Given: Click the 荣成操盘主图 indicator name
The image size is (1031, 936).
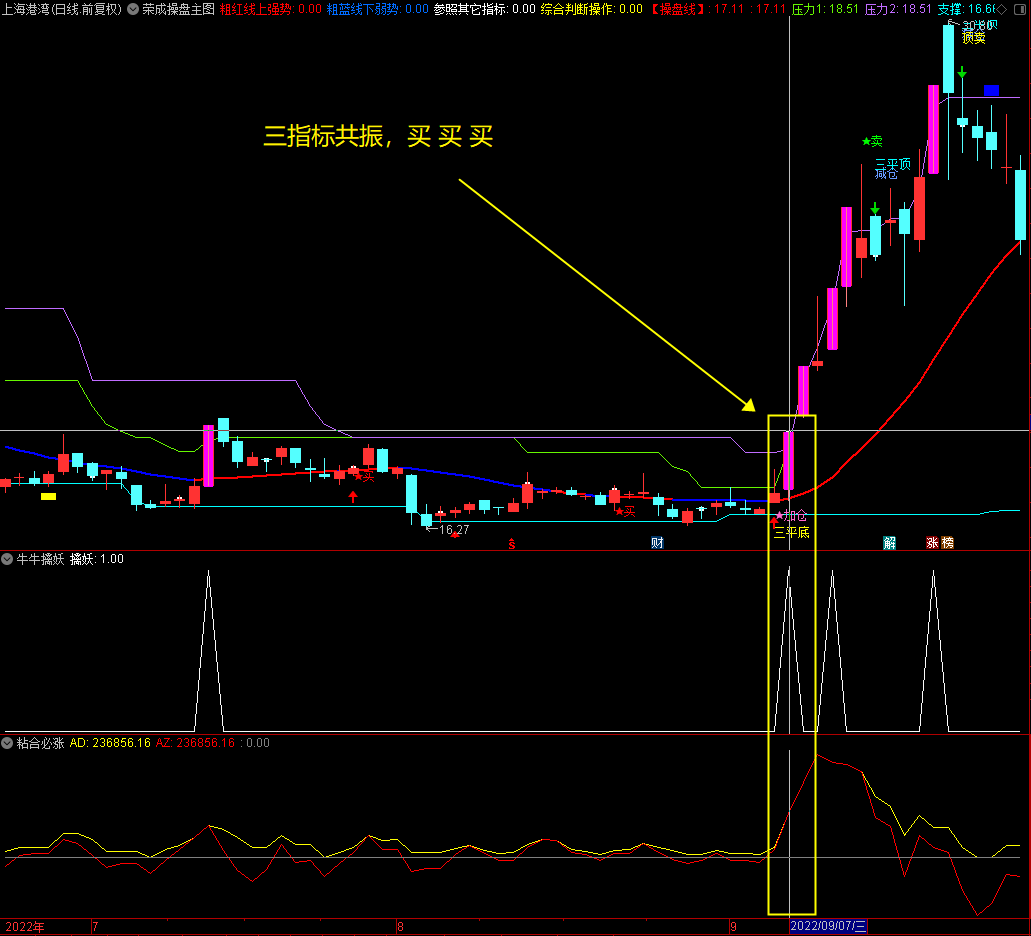Looking at the screenshot, I should [x=178, y=9].
